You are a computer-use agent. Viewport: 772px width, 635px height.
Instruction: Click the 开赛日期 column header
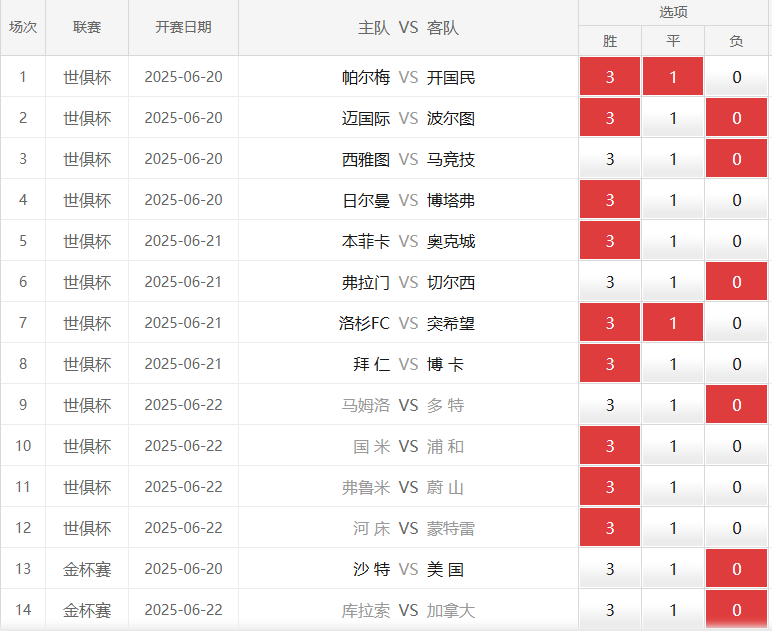click(x=183, y=27)
